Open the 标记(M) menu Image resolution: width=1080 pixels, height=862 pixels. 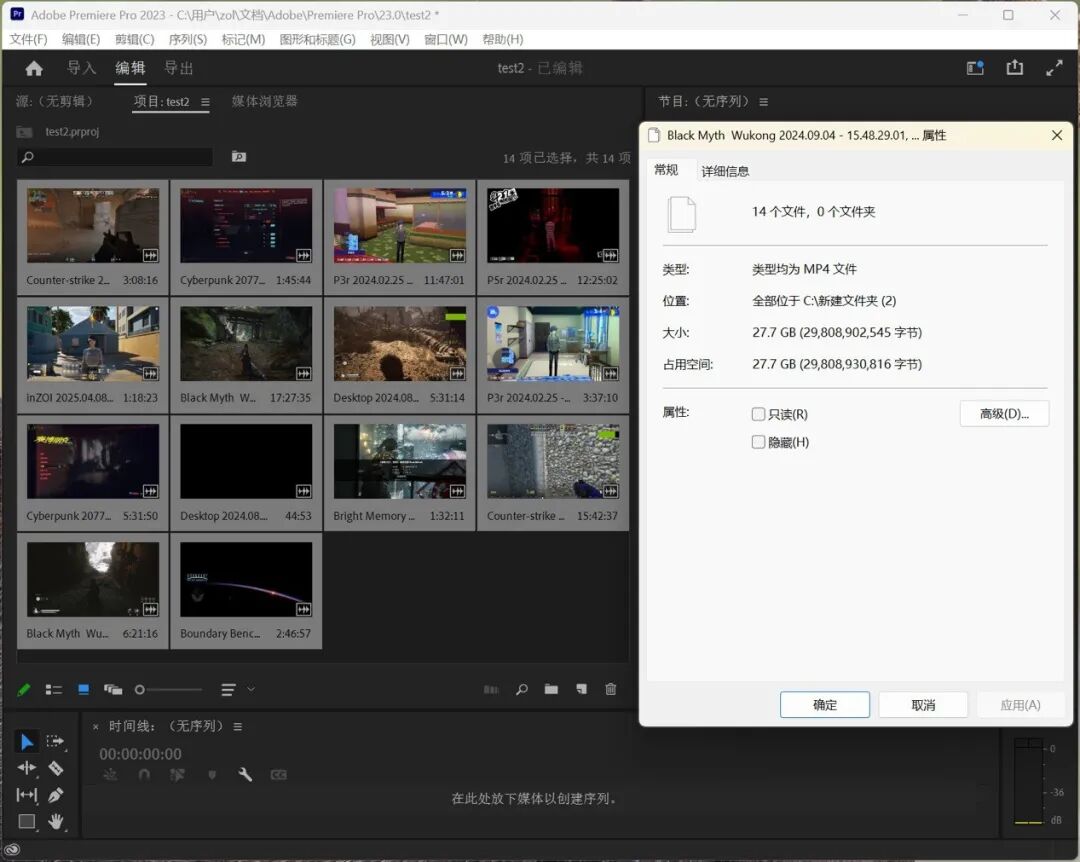coord(243,39)
